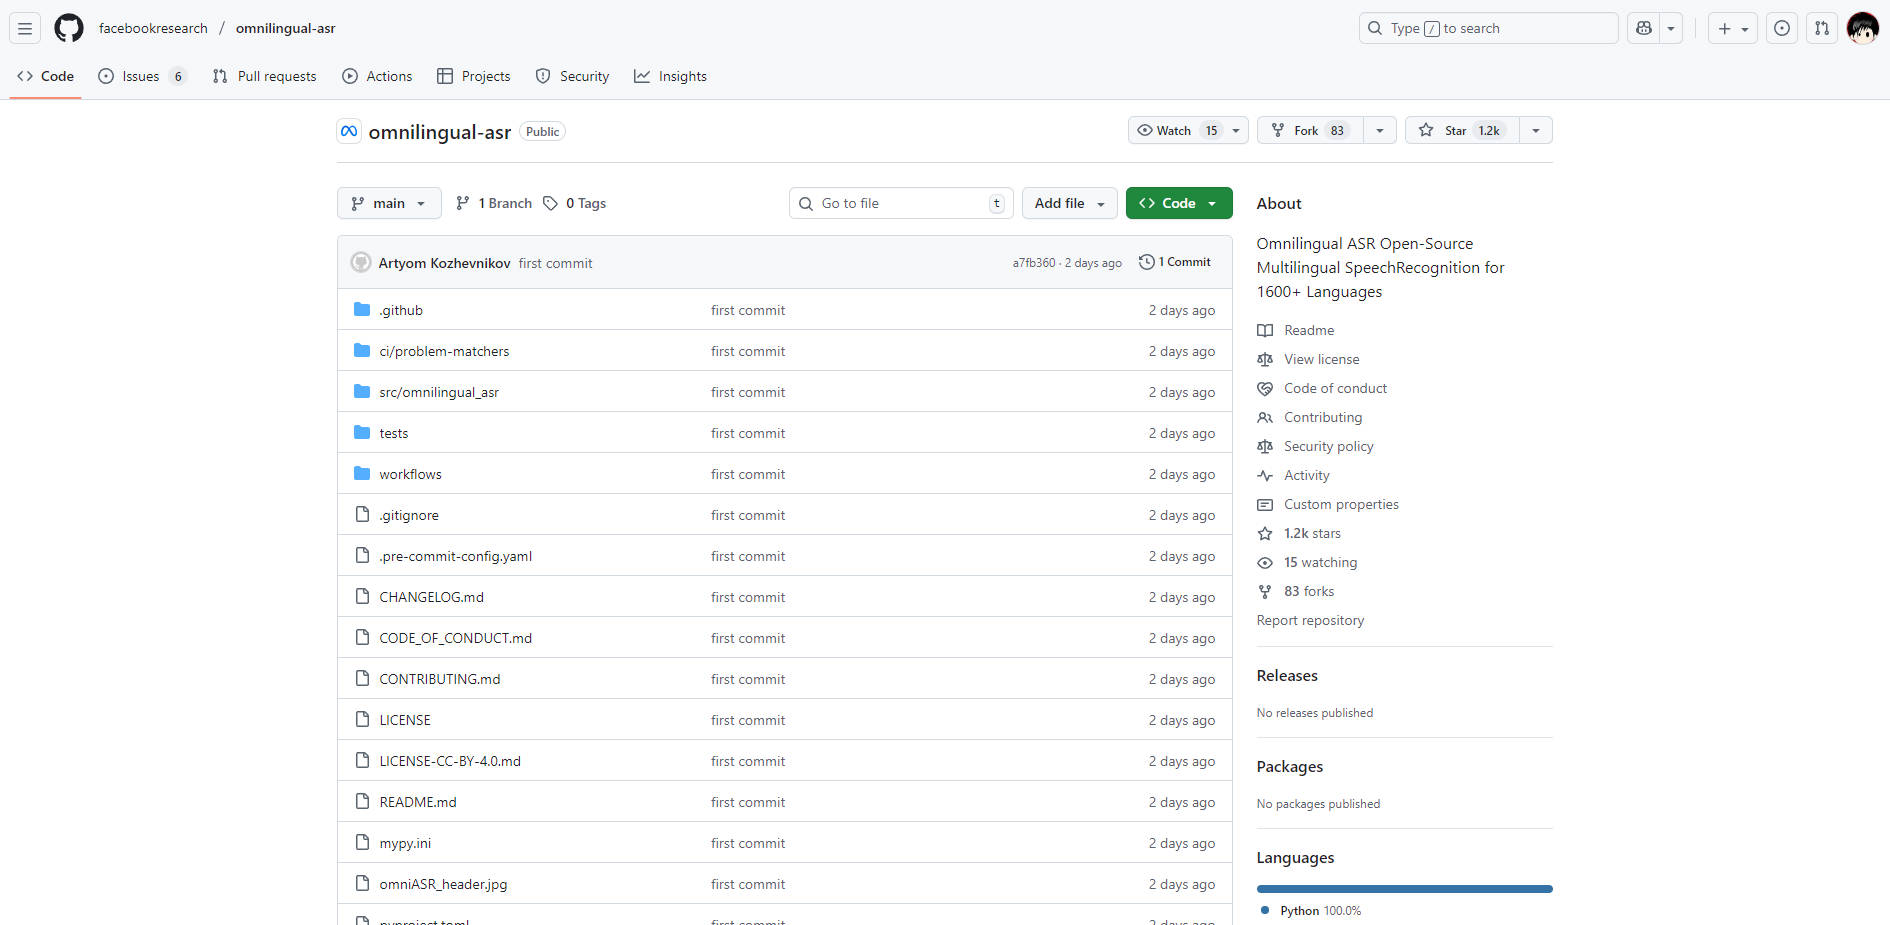Screen dimensions: 1890x925
Task: Click the user profile avatar
Action: click(x=1862, y=28)
